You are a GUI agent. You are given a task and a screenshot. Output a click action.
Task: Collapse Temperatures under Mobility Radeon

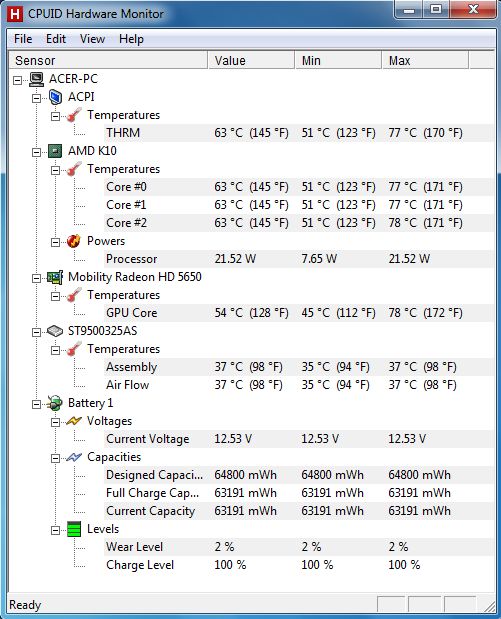pos(55,296)
